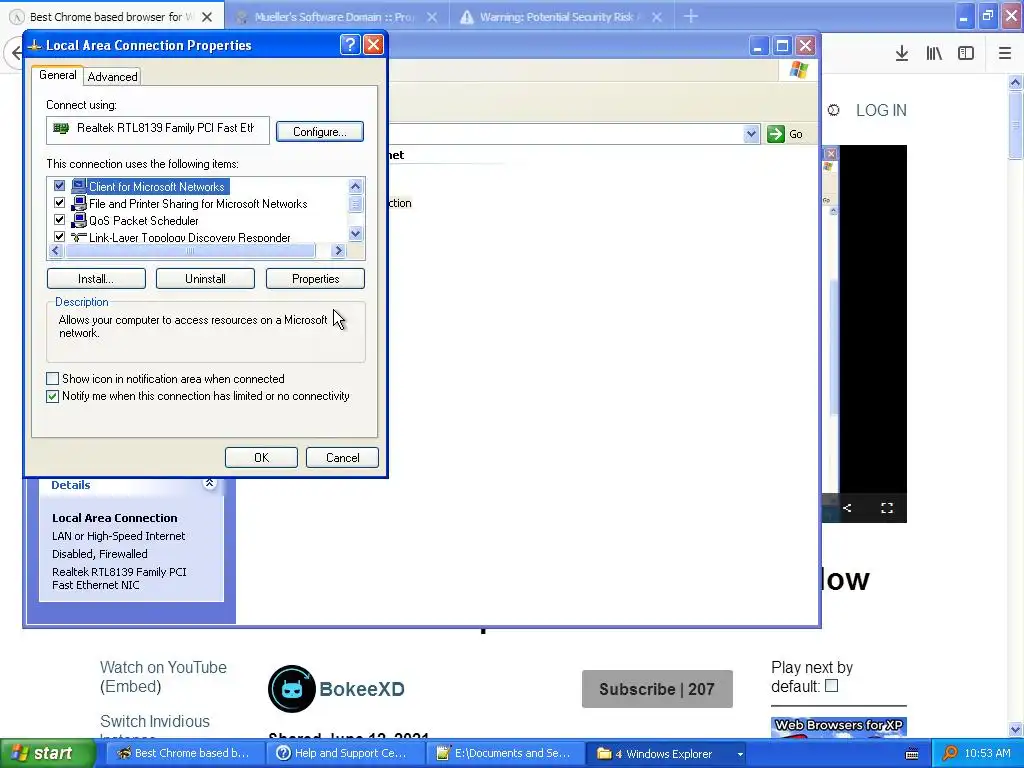Click the Uninstall button

click(x=205, y=279)
